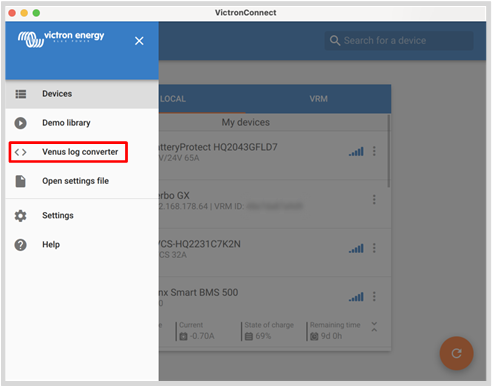Viewport: 492px width, 387px height.
Task: Click the Demo library play icon
Action: point(21,123)
